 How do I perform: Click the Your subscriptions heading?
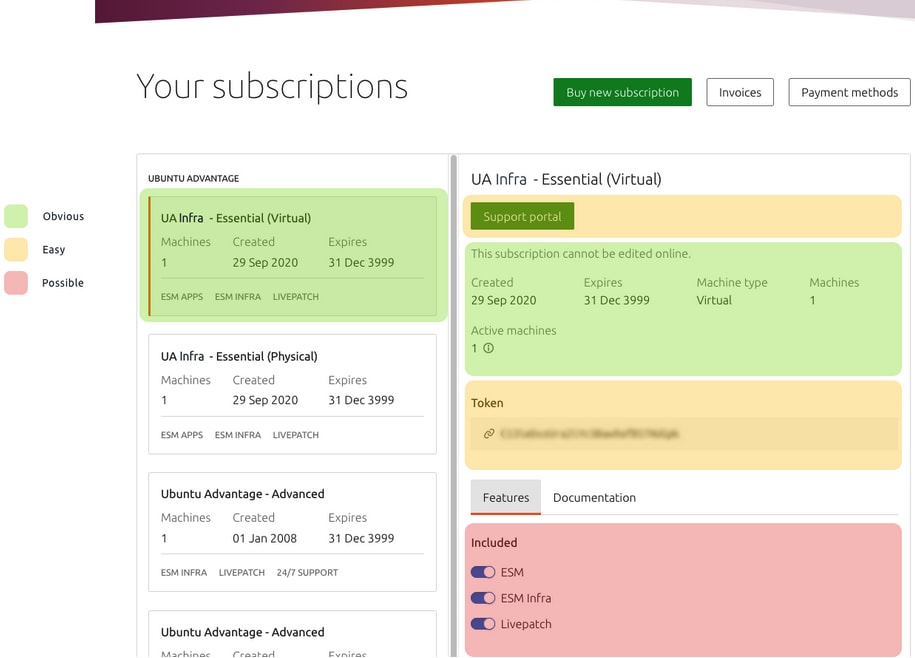point(272,88)
